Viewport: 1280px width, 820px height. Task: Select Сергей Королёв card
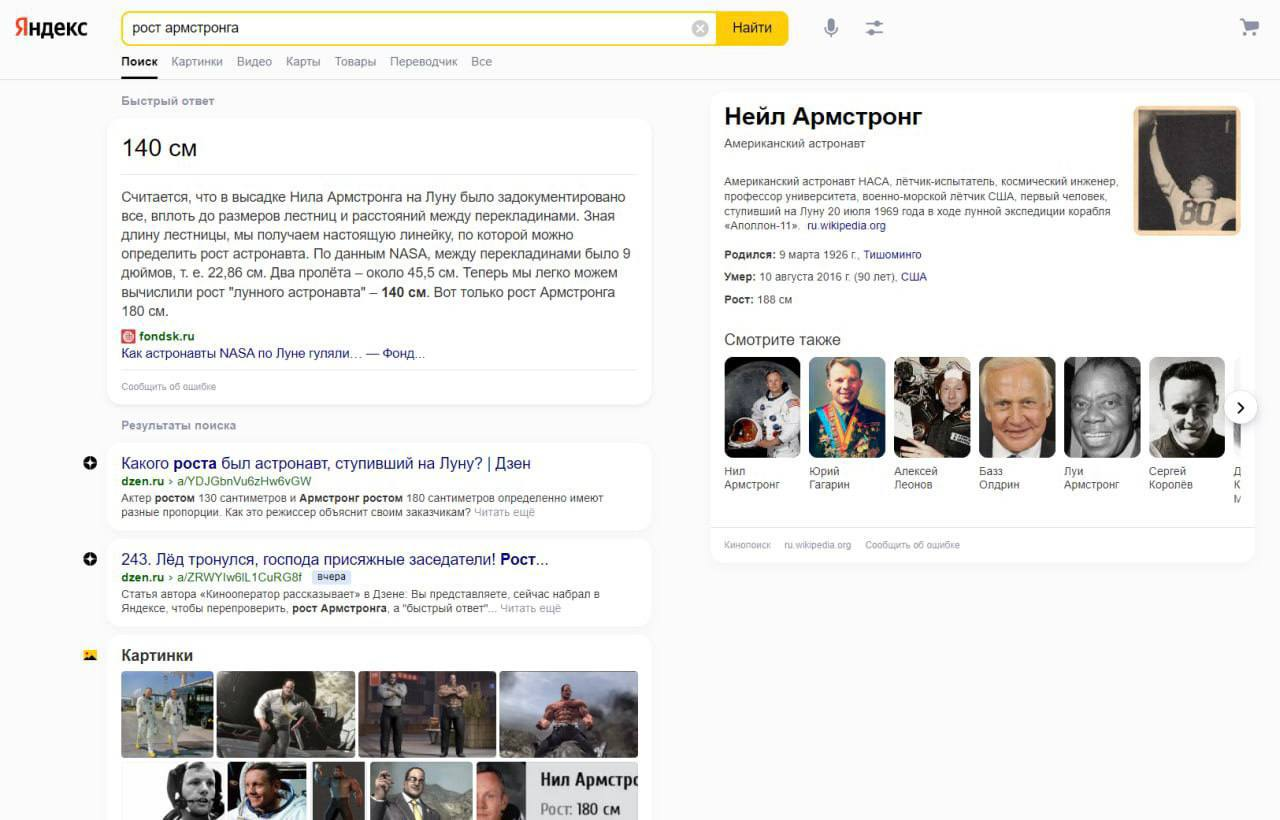[x=1187, y=423]
